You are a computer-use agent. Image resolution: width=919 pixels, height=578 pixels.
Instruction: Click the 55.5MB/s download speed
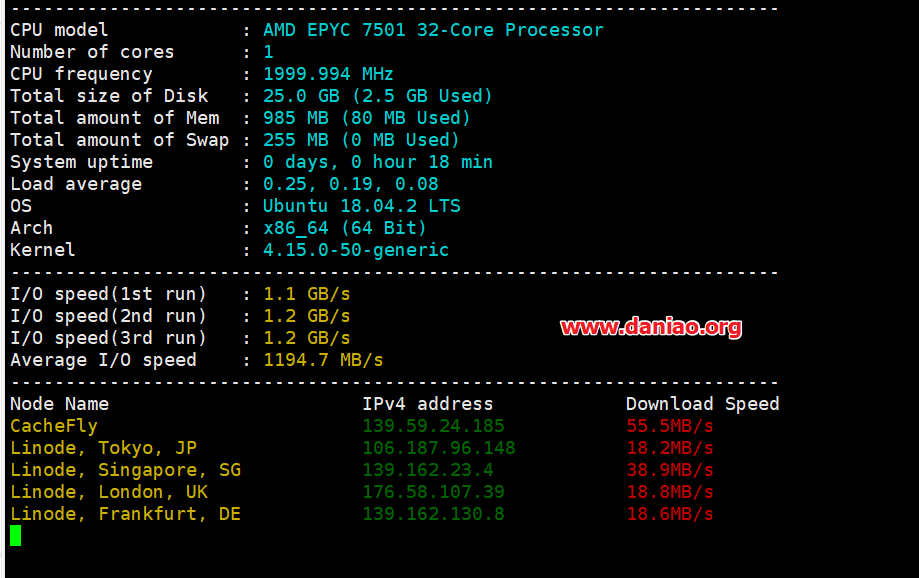(x=670, y=426)
